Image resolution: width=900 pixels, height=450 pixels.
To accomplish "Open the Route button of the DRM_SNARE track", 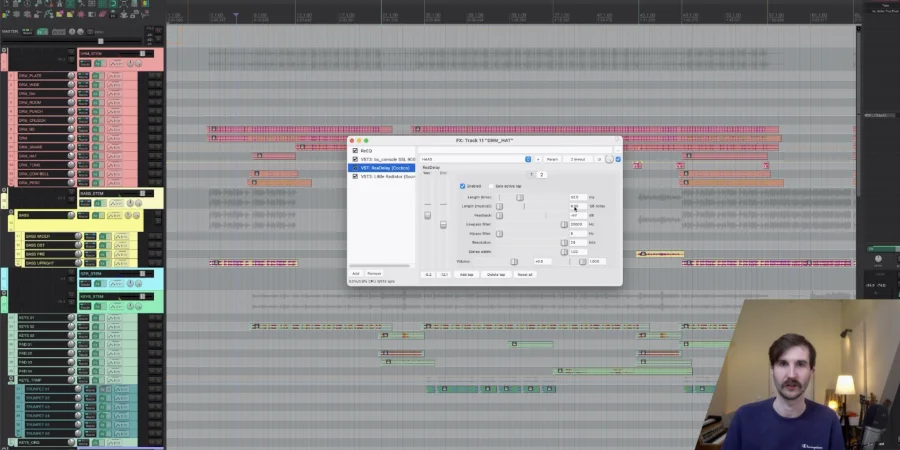I will (x=83, y=147).
